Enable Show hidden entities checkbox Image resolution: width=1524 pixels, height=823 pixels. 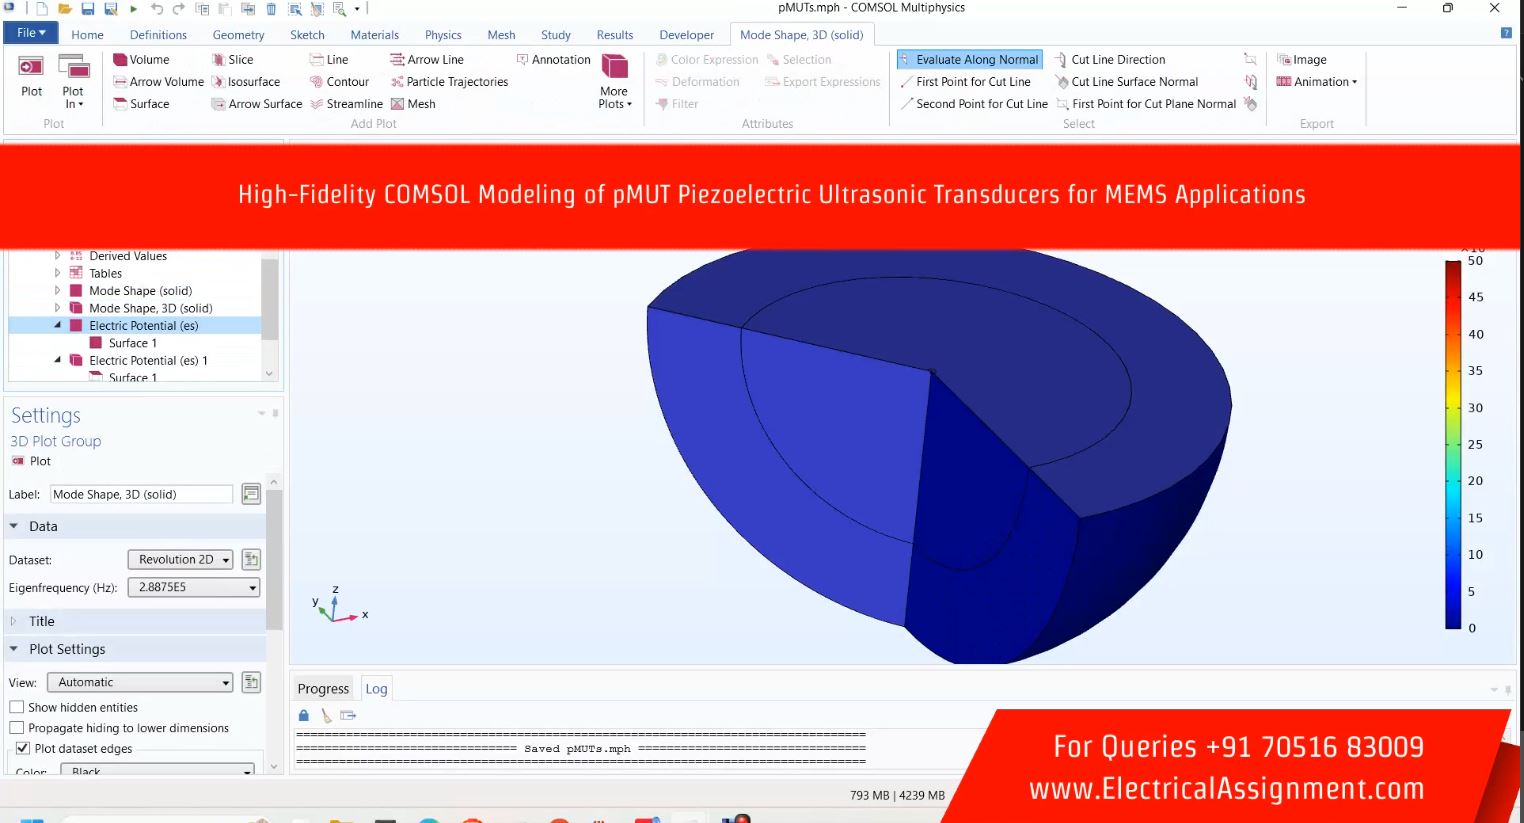click(17, 707)
